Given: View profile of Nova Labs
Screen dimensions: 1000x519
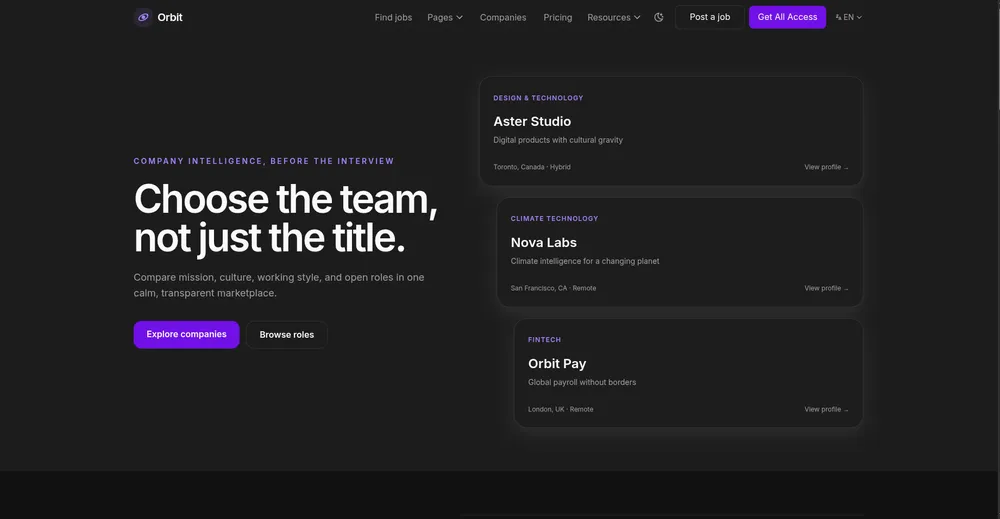Looking at the screenshot, I should [826, 288].
